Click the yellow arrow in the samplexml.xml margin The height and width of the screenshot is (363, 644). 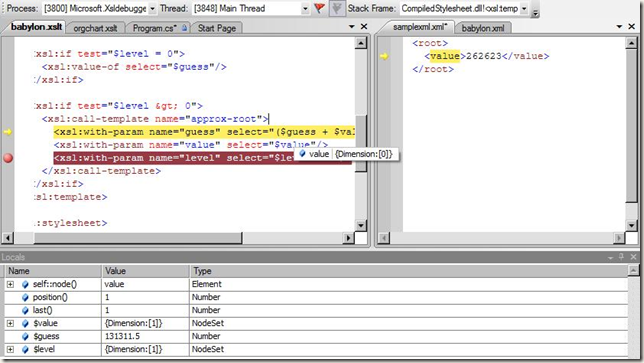[384, 56]
